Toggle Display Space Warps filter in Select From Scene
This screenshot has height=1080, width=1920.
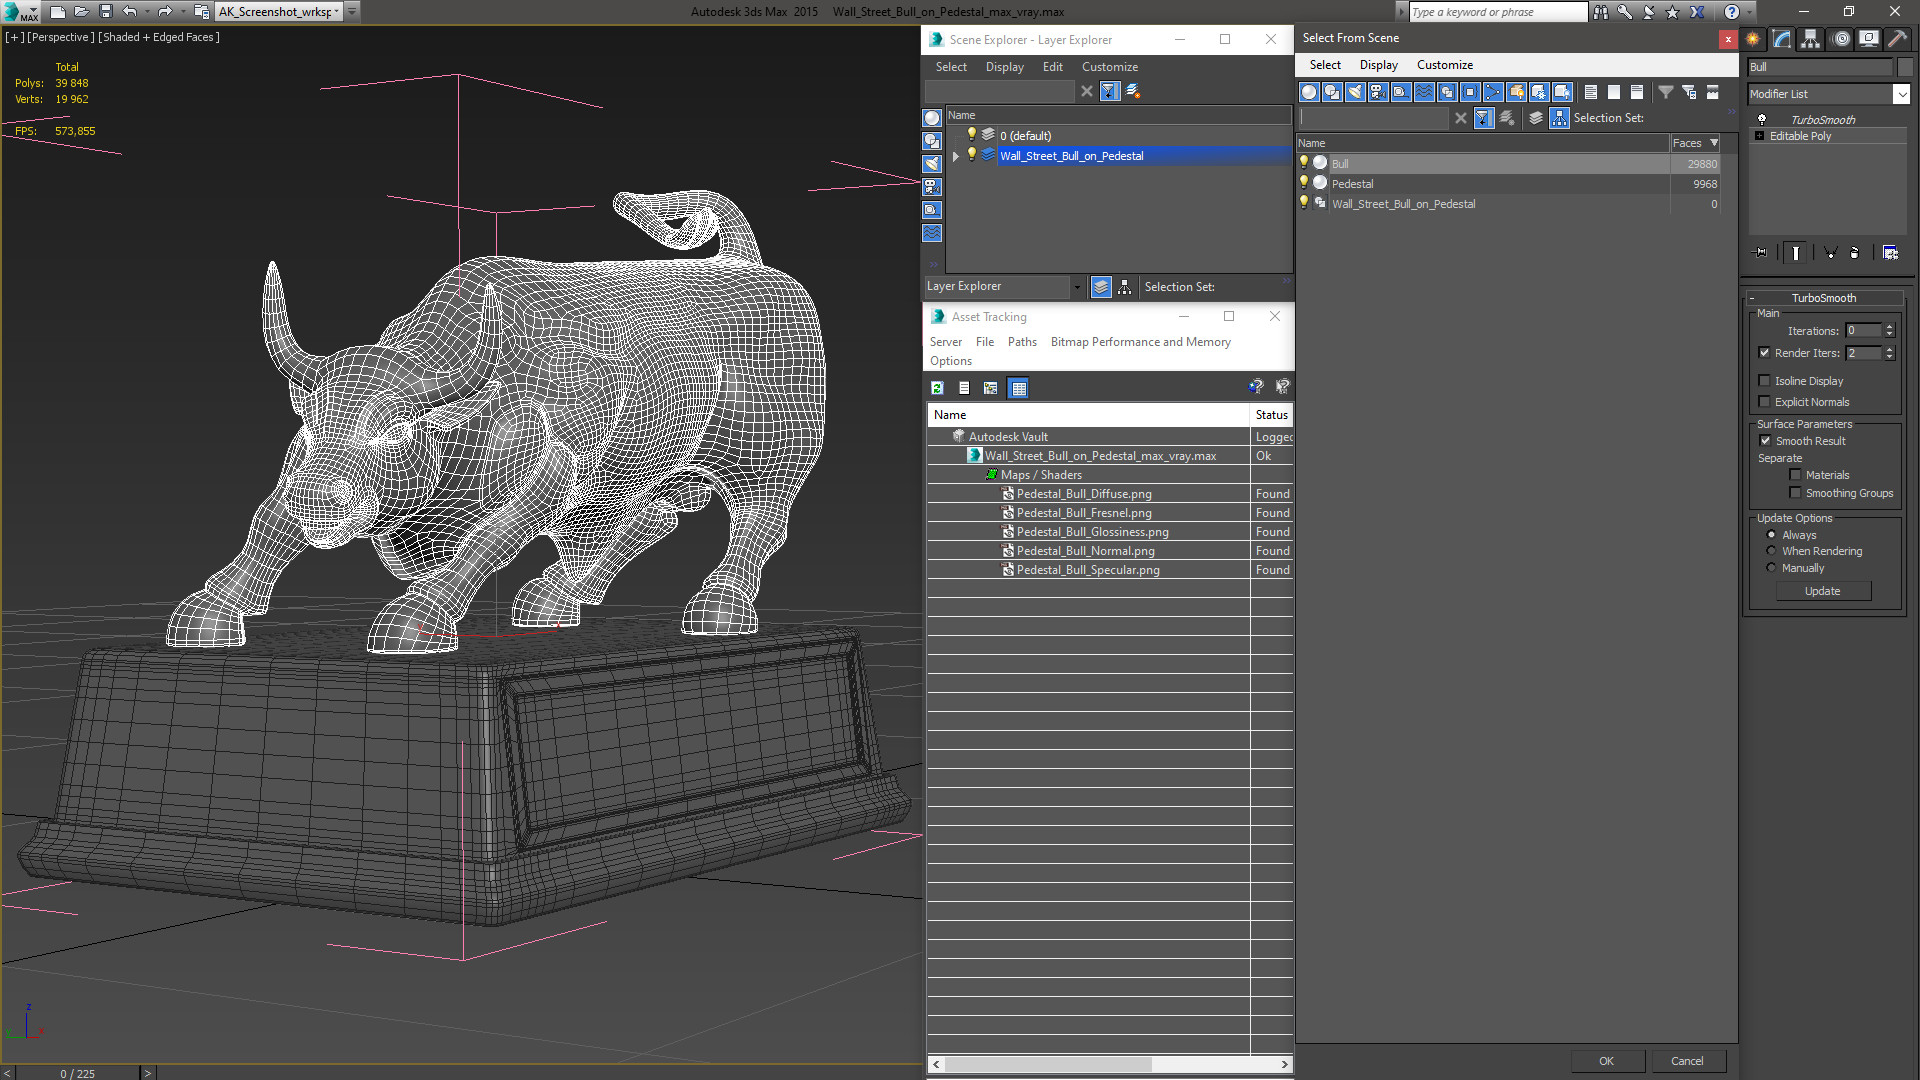pos(1424,92)
